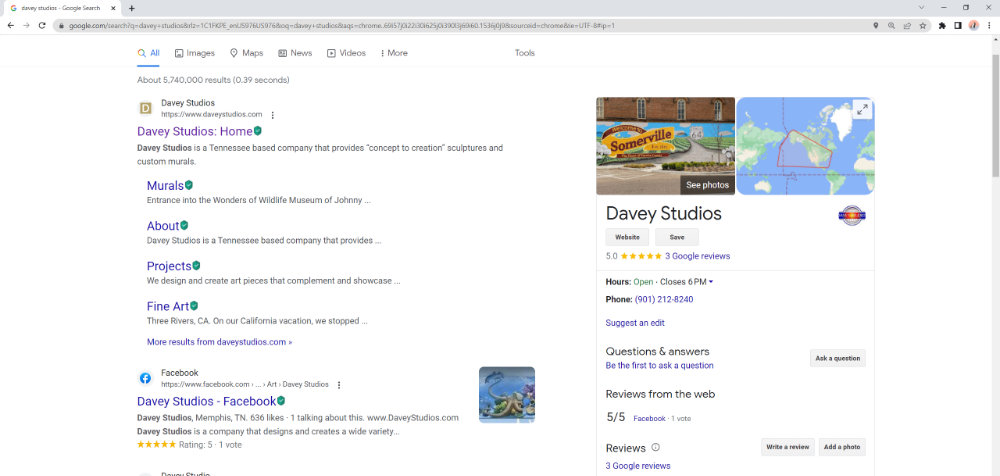The height and width of the screenshot is (476, 1000).
Task: Go back using browser back arrow
Action: click(11, 26)
